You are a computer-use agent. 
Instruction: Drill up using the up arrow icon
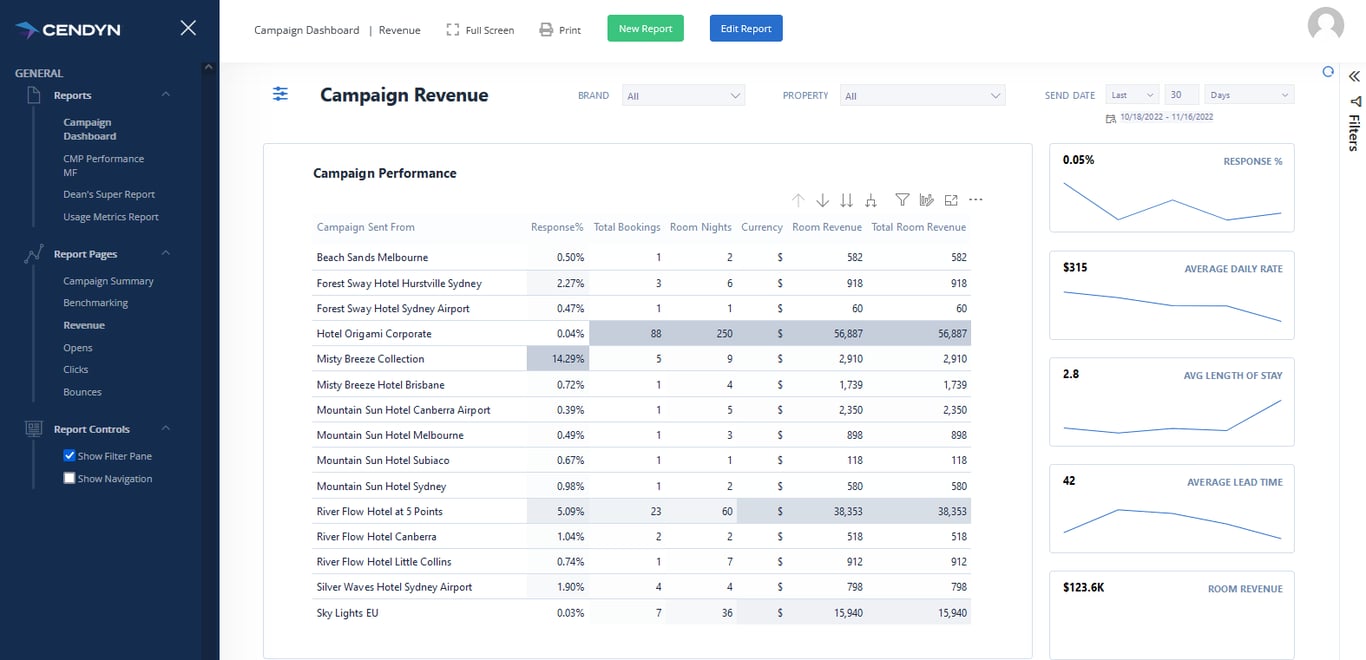pyautogui.click(x=798, y=200)
